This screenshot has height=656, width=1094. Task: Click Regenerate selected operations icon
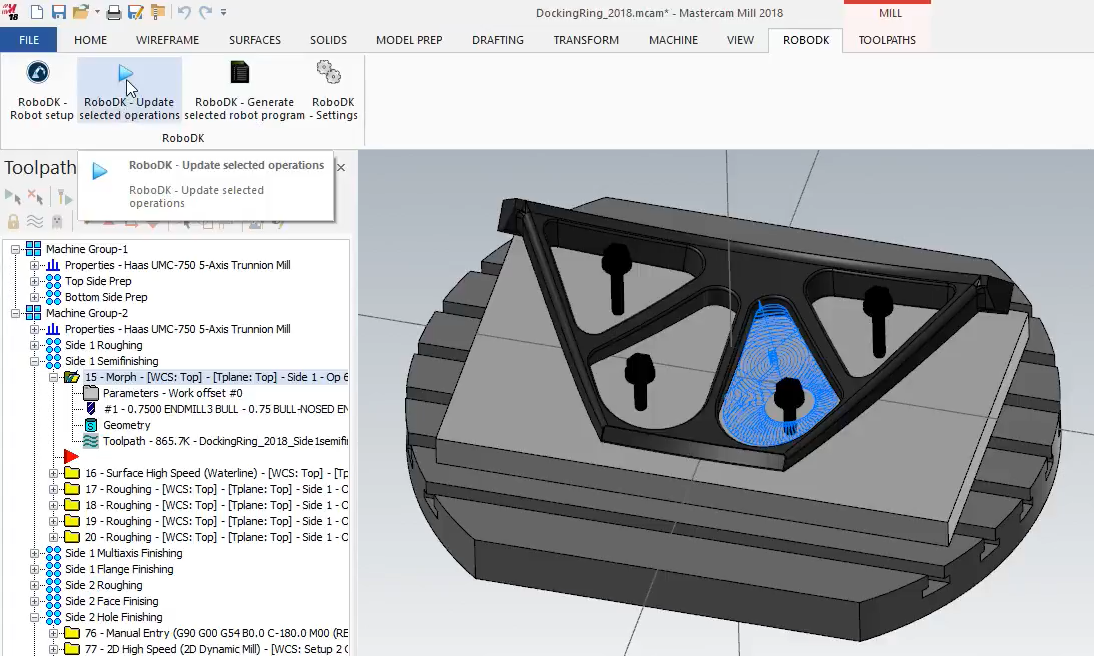tap(64, 197)
